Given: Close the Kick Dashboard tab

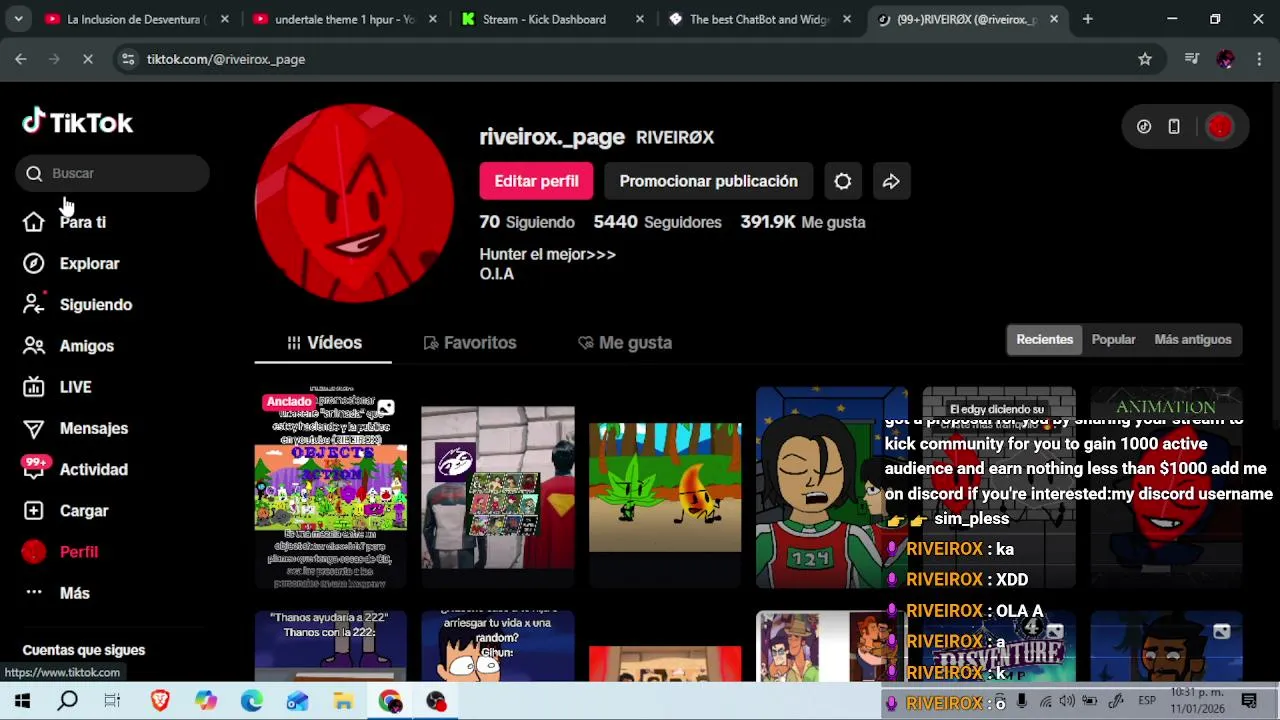Looking at the screenshot, I should coord(640,19).
